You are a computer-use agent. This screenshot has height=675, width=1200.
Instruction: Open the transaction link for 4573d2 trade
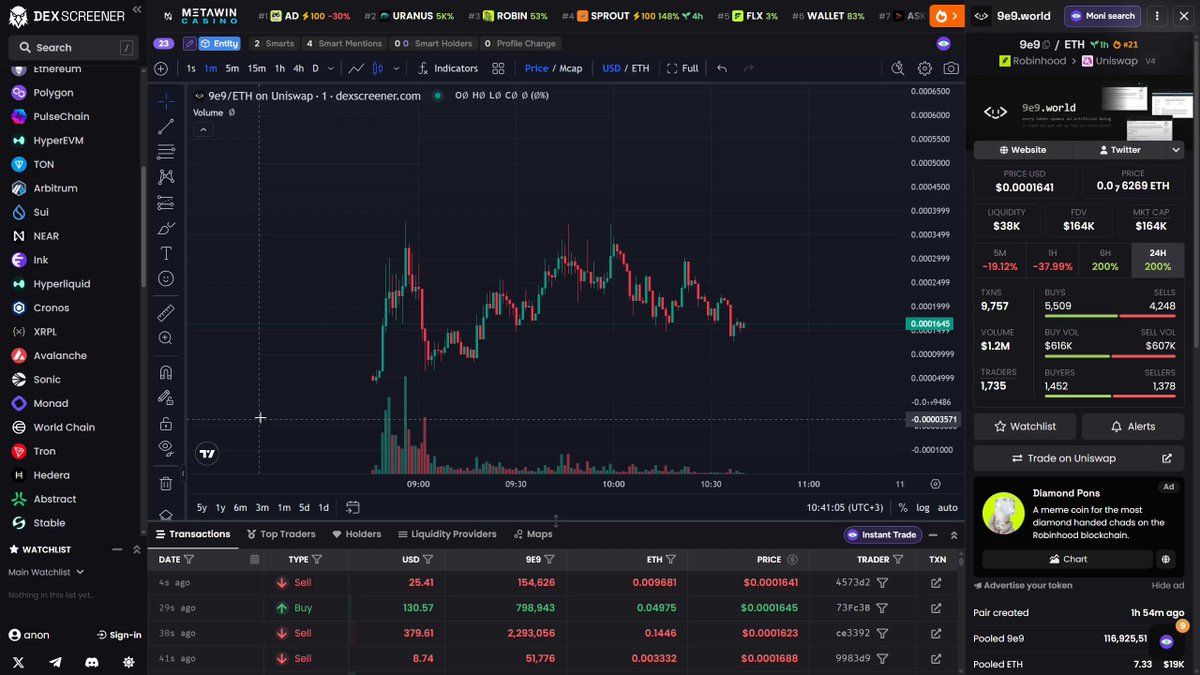coord(936,582)
